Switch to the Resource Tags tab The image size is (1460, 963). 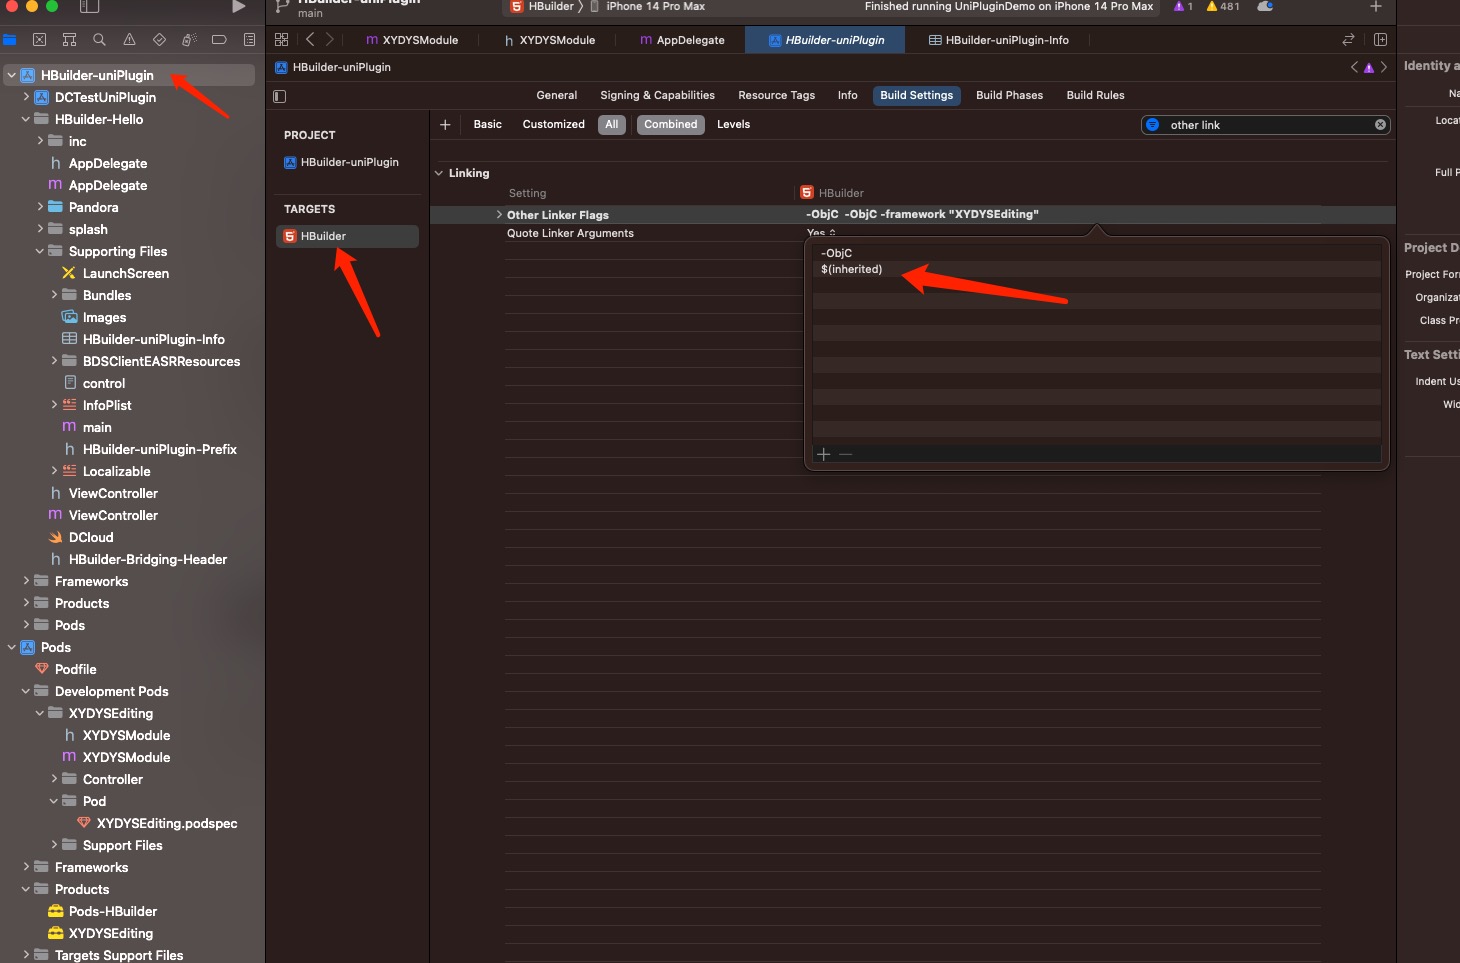pos(777,96)
